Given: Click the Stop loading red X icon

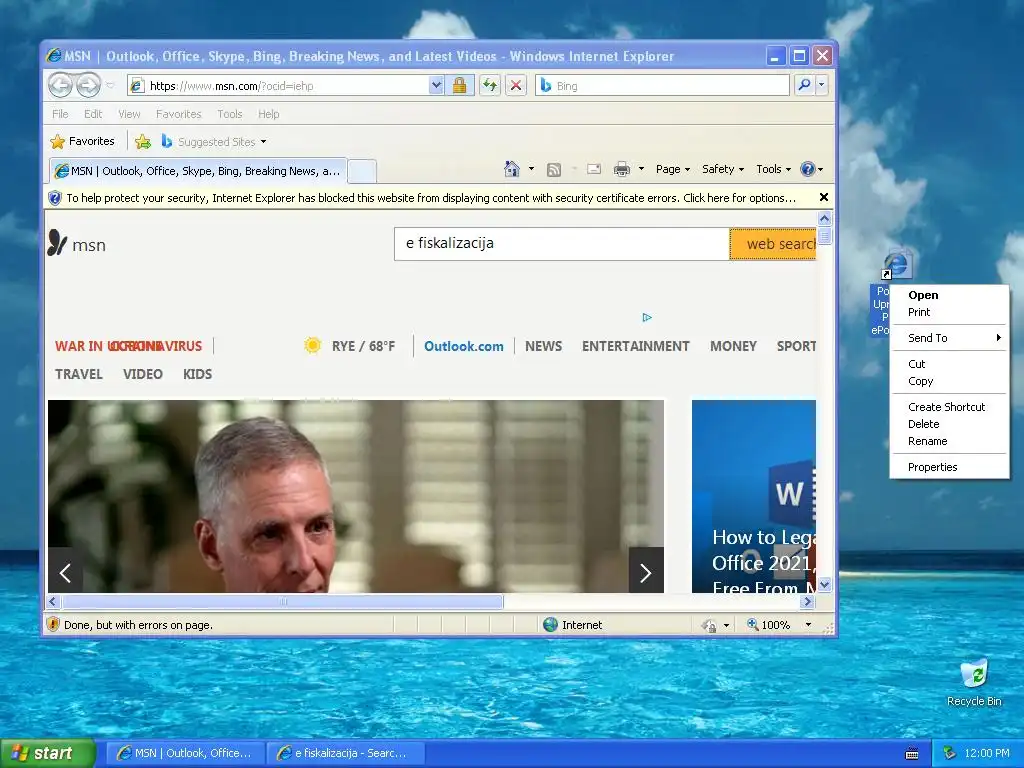Looking at the screenshot, I should [x=516, y=86].
